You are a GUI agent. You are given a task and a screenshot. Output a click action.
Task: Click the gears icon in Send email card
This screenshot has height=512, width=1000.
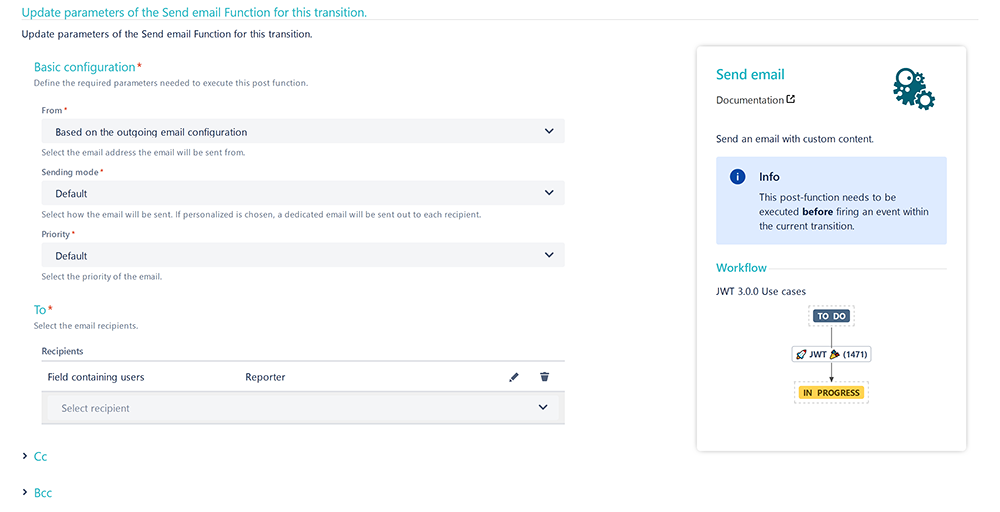click(x=913, y=89)
